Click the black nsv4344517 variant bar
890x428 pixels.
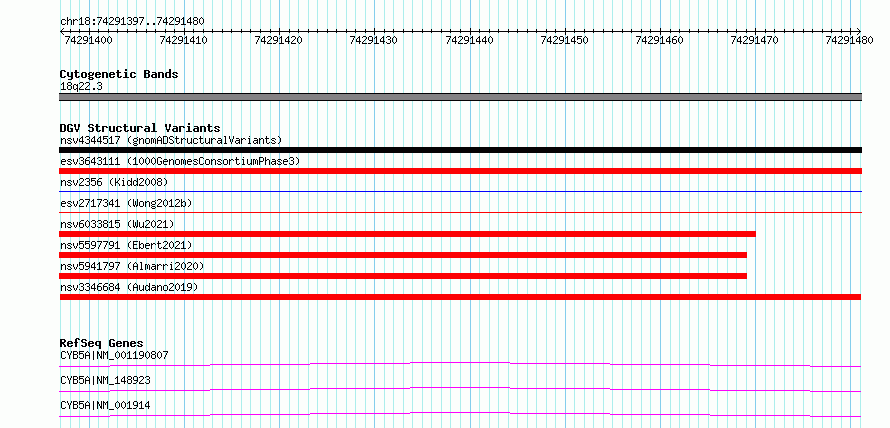pyautogui.click(x=460, y=150)
